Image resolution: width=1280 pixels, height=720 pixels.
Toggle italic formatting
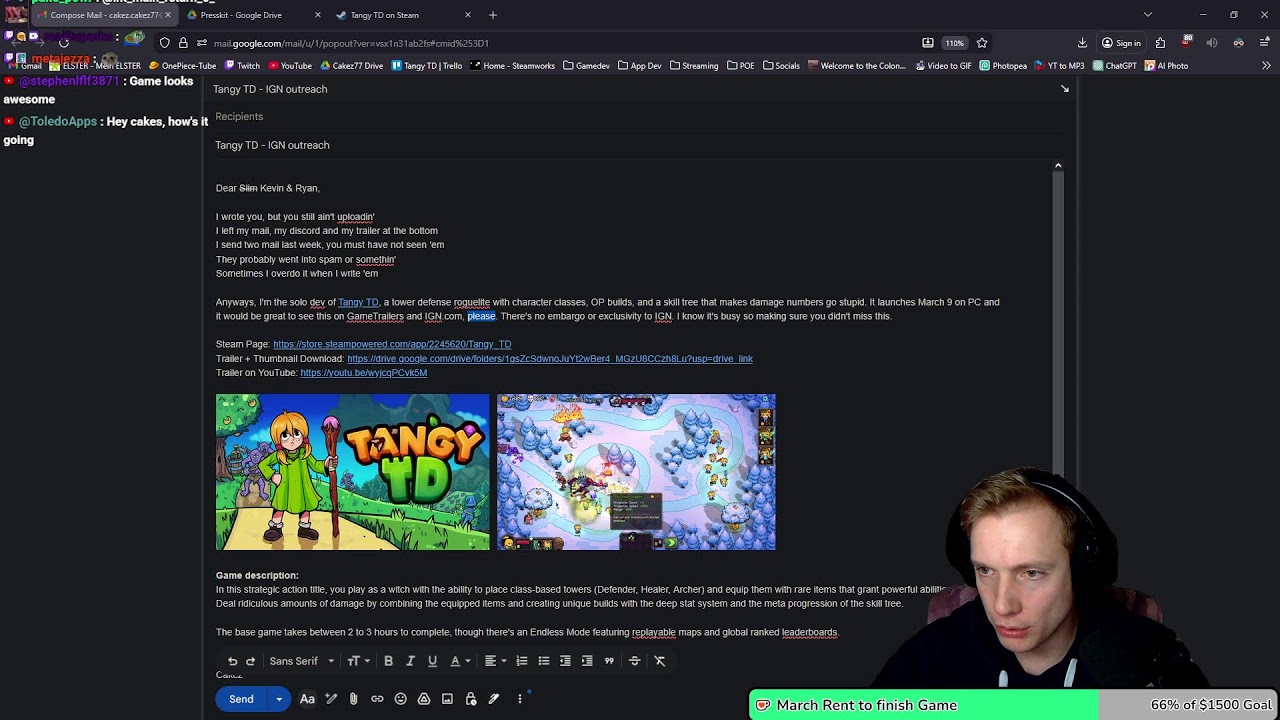pos(410,661)
